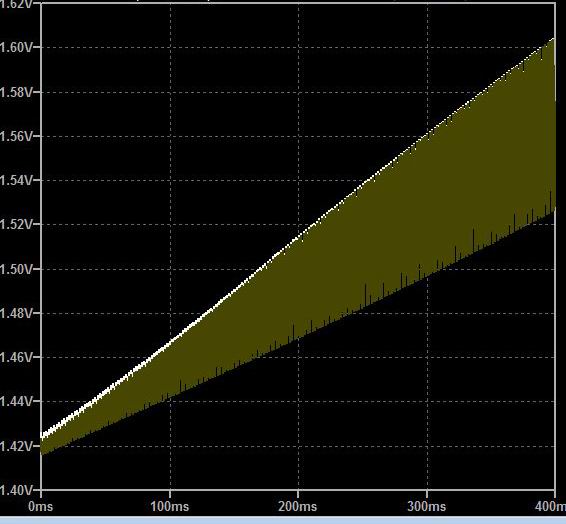Screen dimensions: 566x524
Task: Select the 1.50V vertical axis label
Action: 16,269
